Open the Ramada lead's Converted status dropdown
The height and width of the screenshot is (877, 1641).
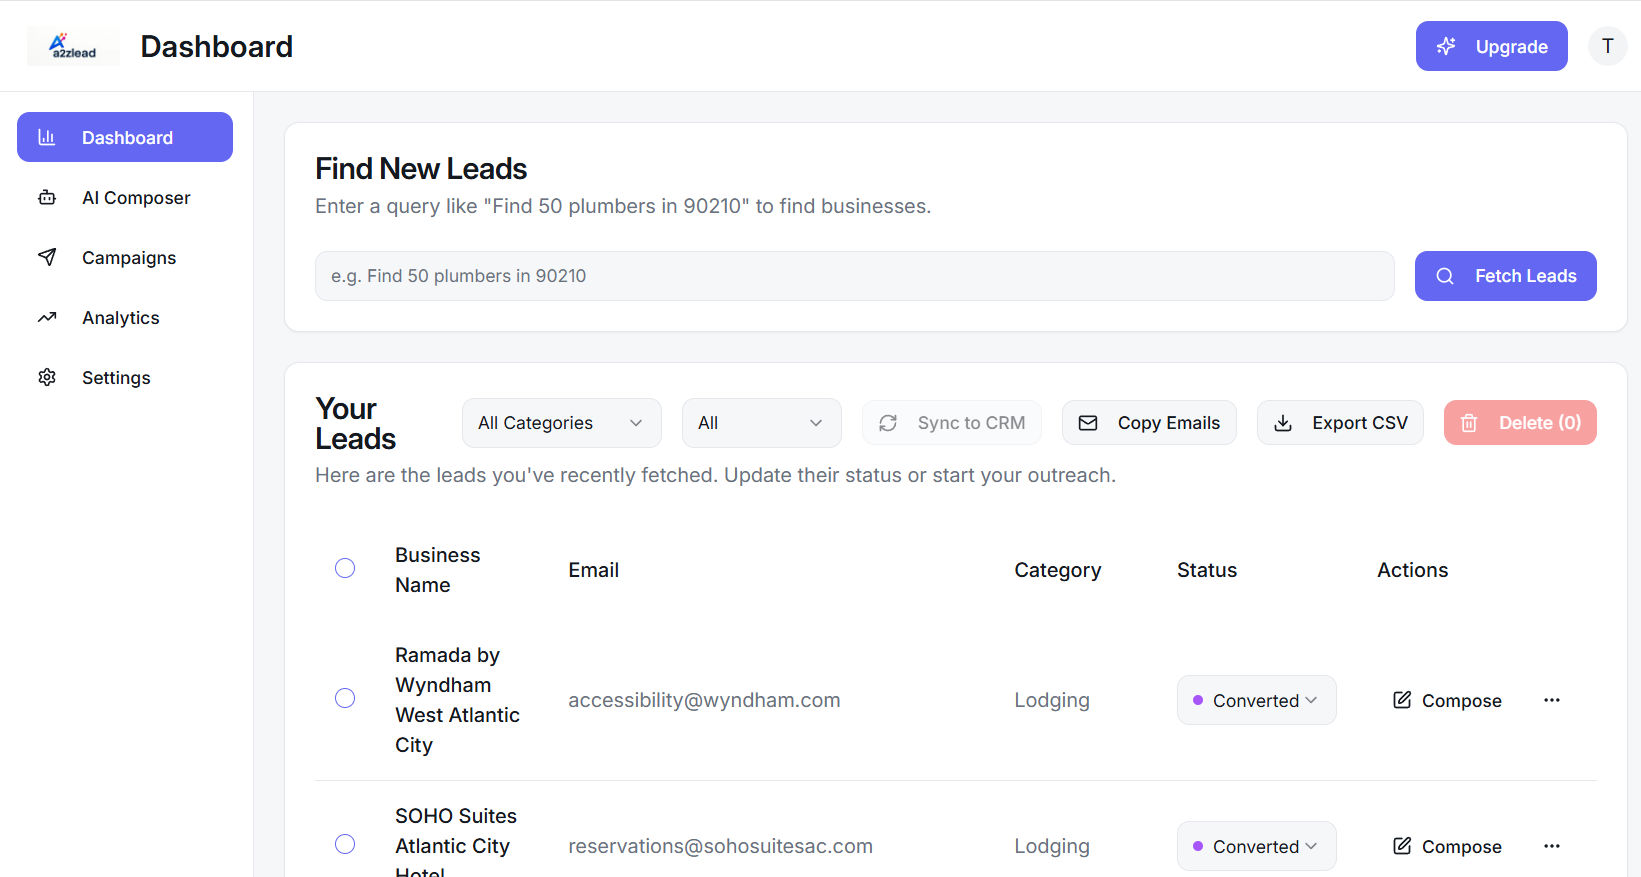[1256, 700]
